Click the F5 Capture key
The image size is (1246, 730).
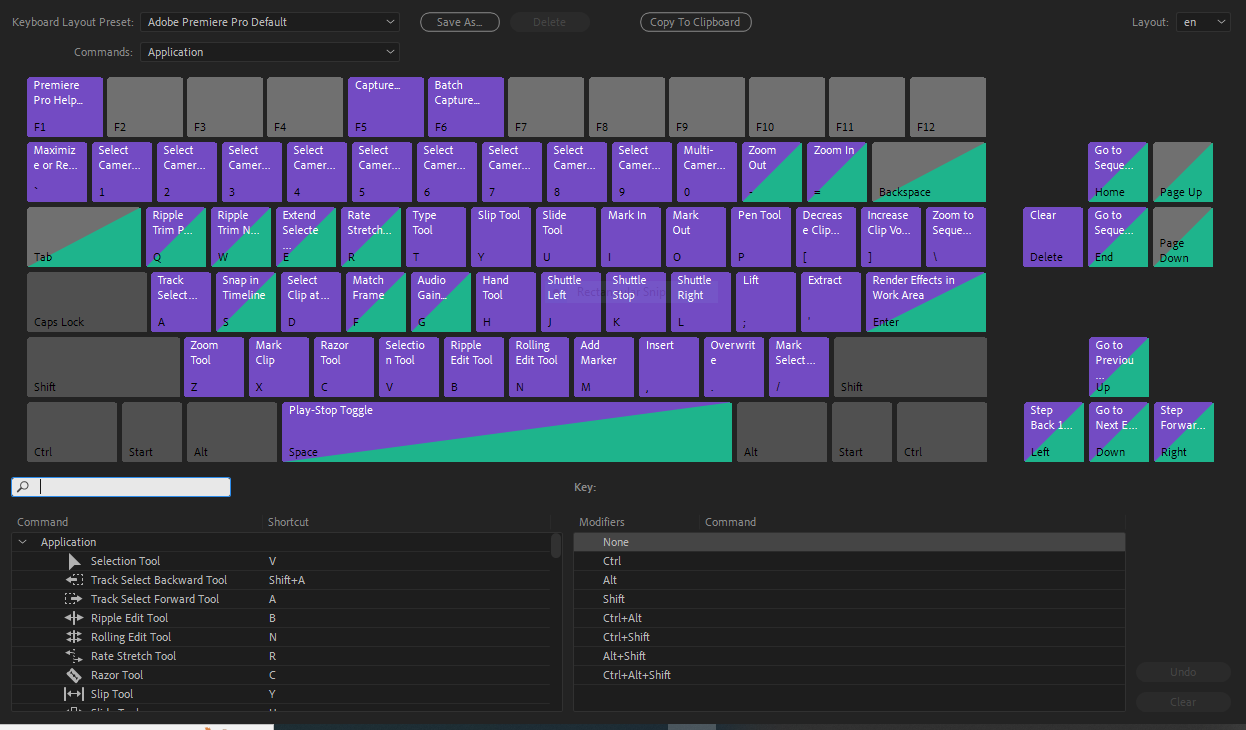pyautogui.click(x=386, y=107)
